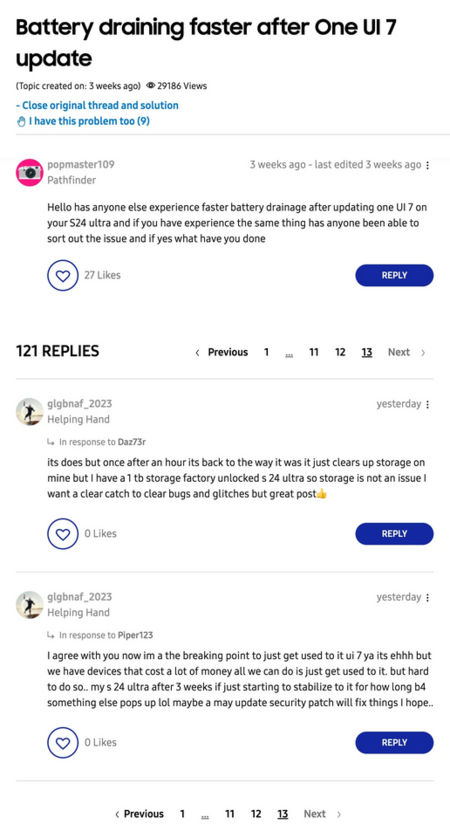Go to page 11 in top pagination
Viewport: 450px width, 838px height.
[x=314, y=352]
